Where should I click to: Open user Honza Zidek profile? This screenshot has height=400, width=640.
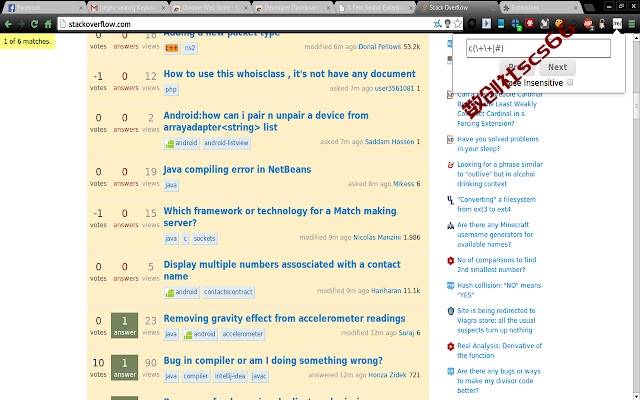[387, 375]
